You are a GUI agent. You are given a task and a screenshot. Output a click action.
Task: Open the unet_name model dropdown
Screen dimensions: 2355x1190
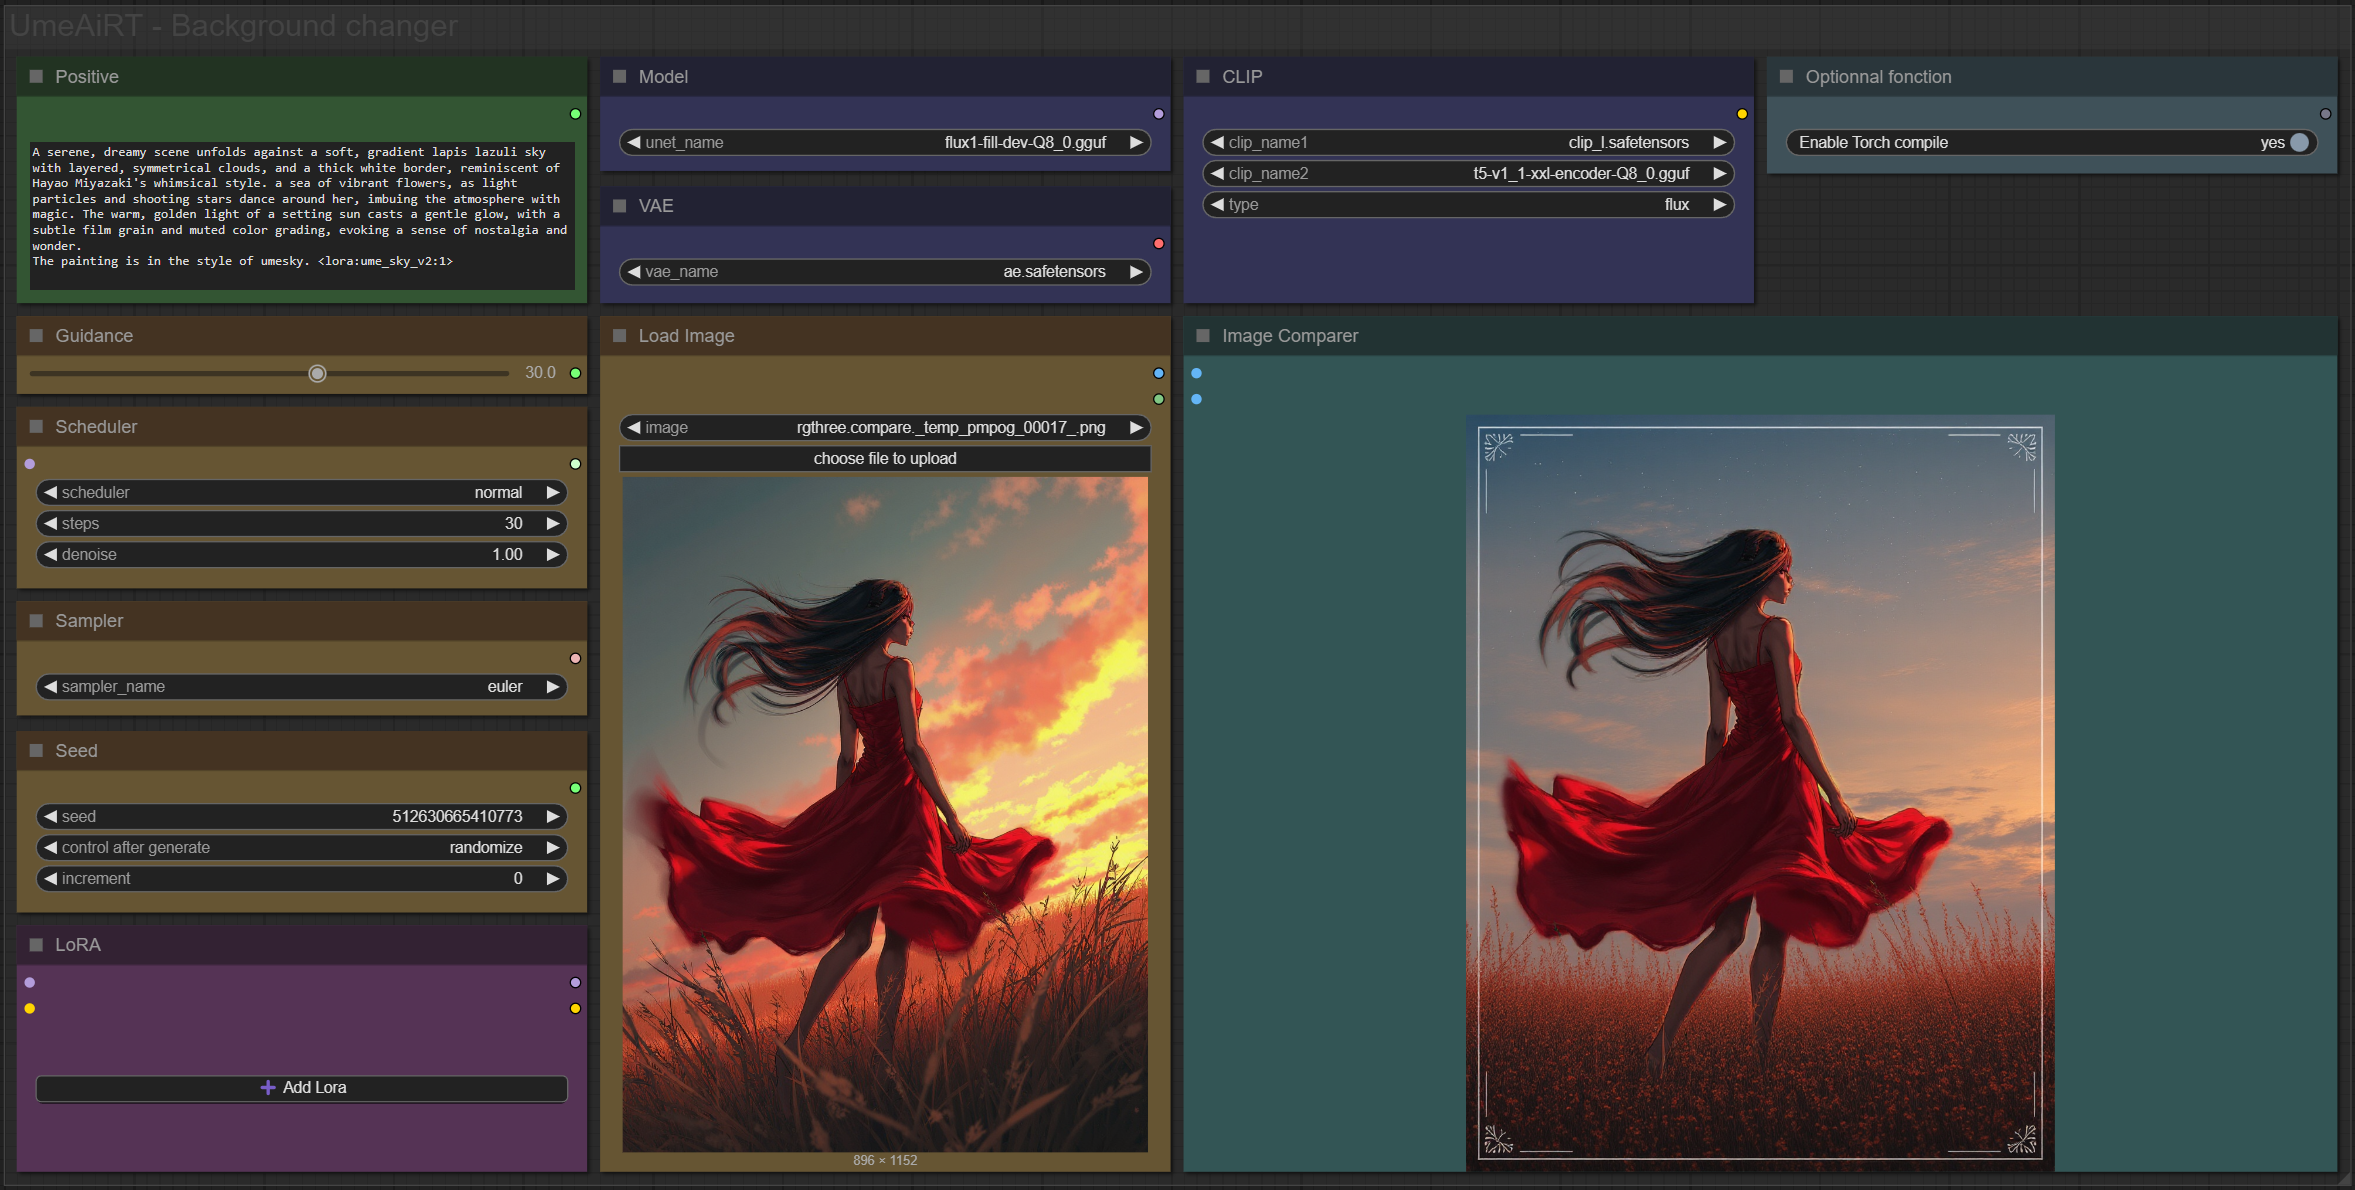click(x=884, y=142)
